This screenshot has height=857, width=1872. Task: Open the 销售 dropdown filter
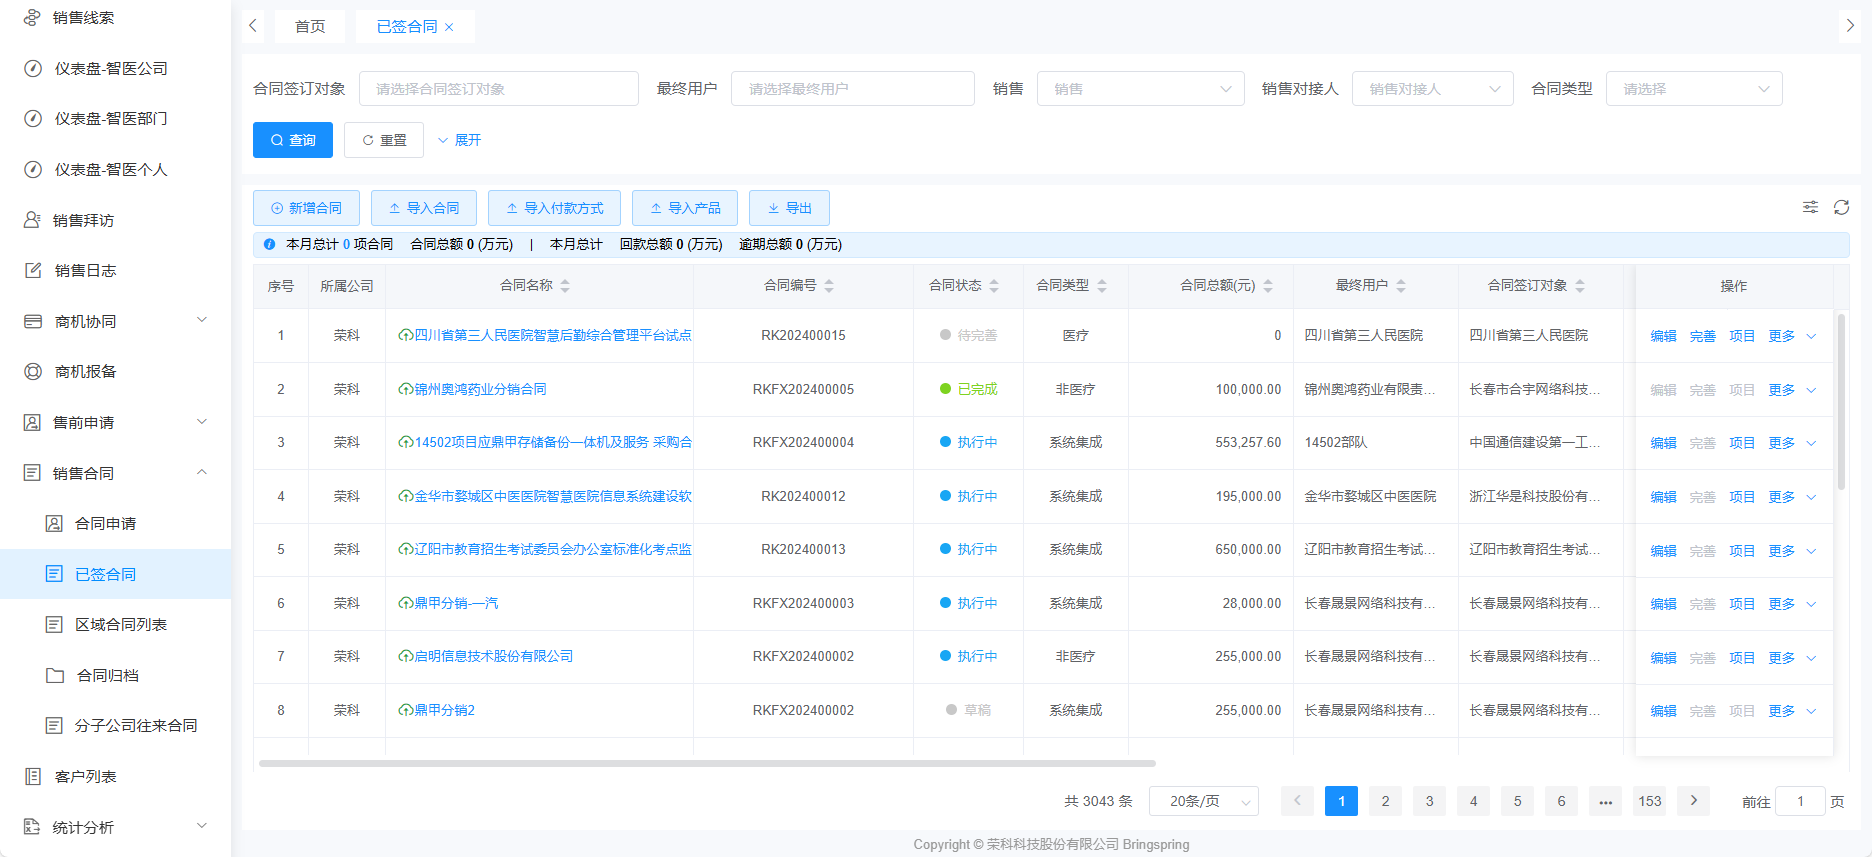[x=1140, y=89]
